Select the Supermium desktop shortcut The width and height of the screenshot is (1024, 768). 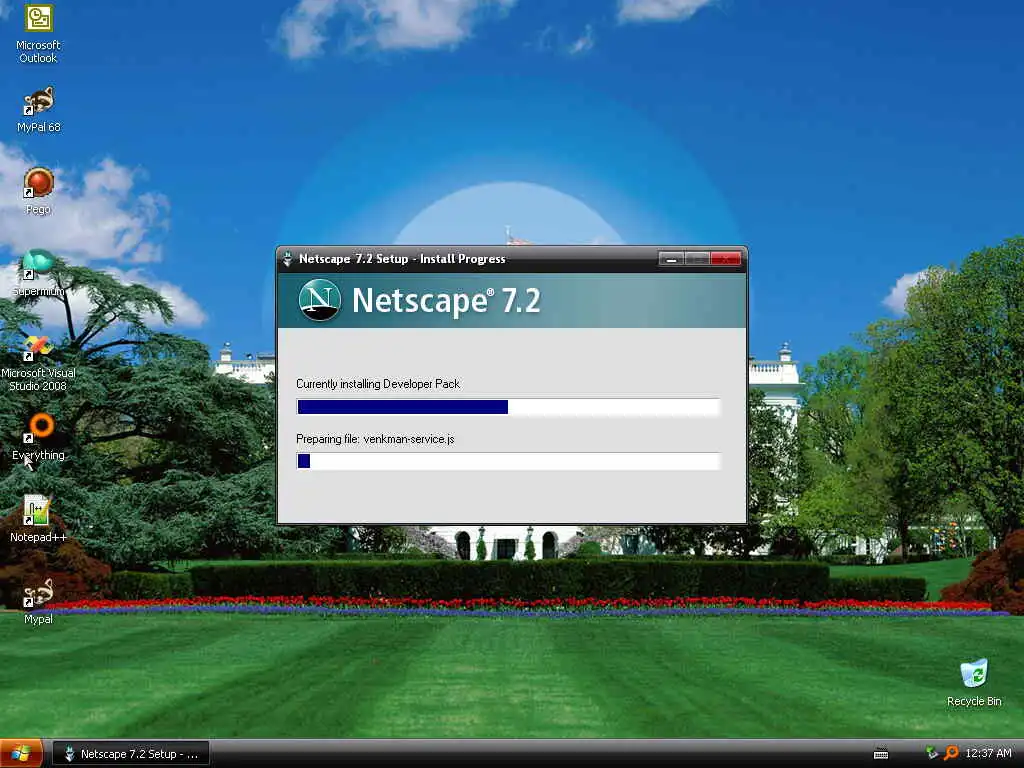39,273
